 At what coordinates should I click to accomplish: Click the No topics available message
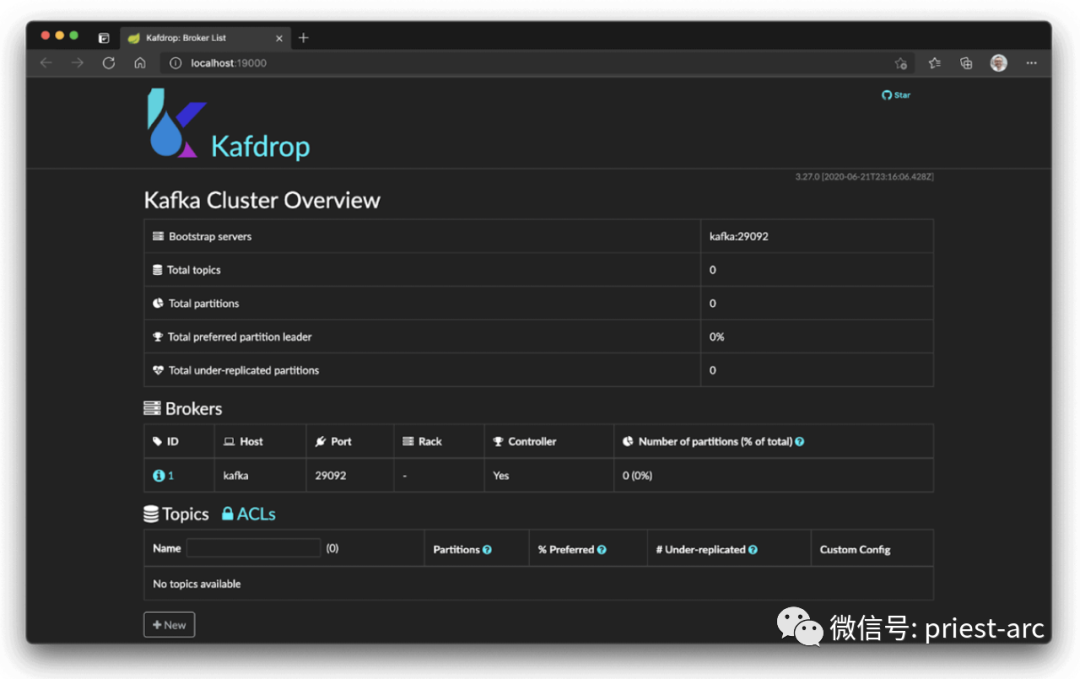point(196,584)
